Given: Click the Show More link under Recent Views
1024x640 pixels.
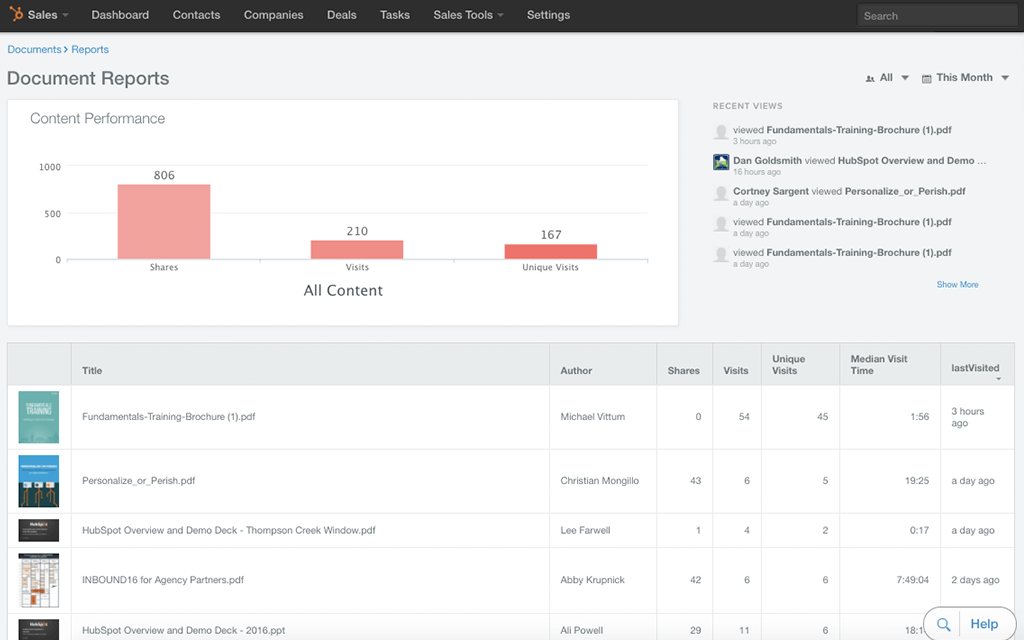Looking at the screenshot, I should (x=957, y=284).
